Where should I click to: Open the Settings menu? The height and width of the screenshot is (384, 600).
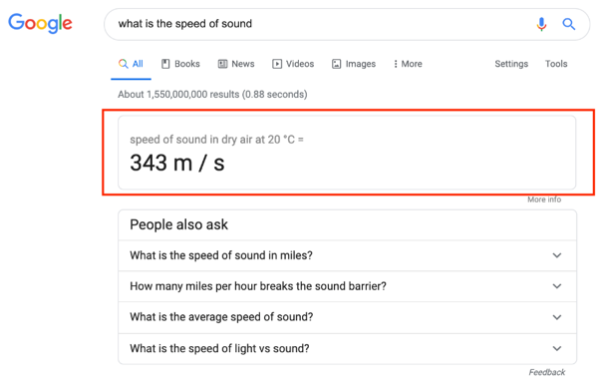tap(511, 64)
